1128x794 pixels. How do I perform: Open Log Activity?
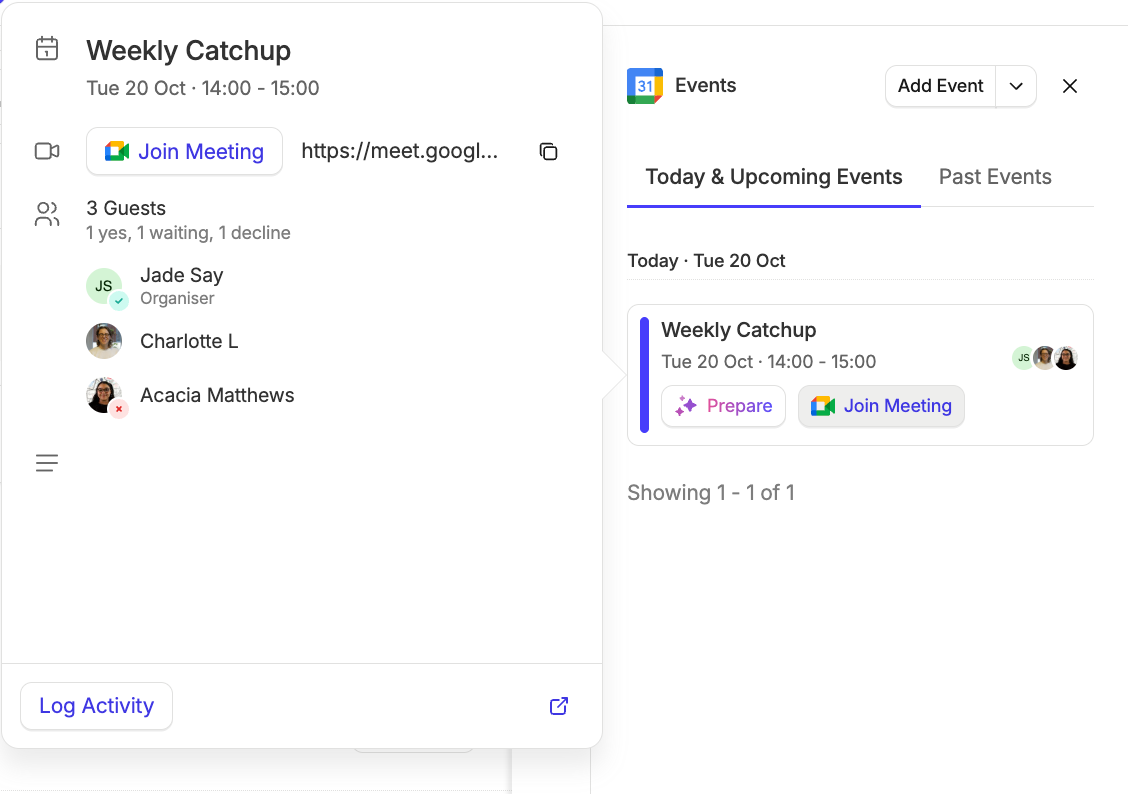96,706
